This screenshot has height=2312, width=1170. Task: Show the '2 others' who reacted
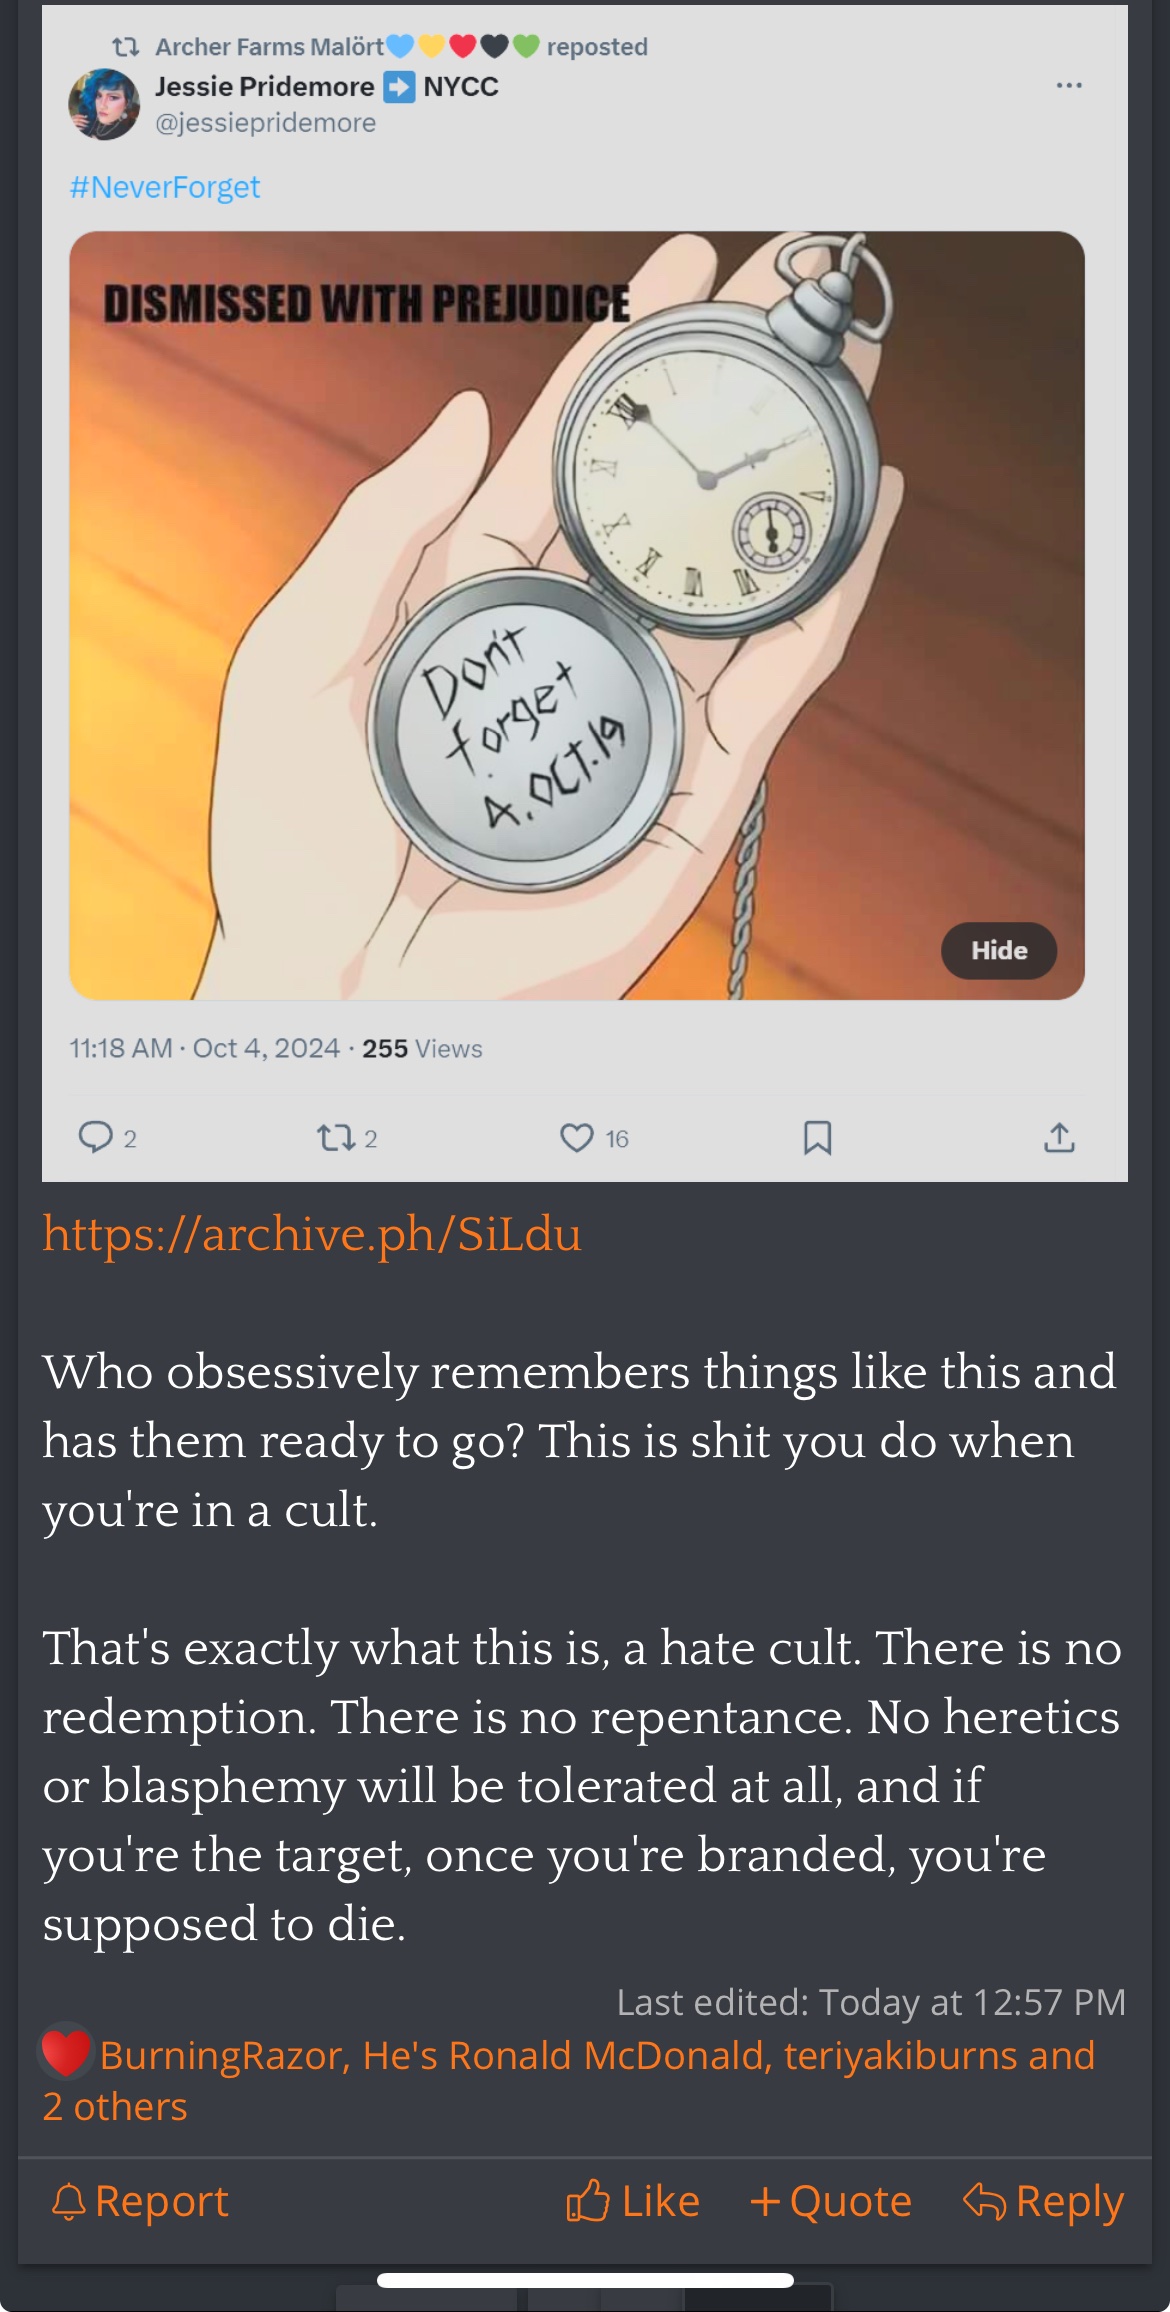(x=115, y=2106)
